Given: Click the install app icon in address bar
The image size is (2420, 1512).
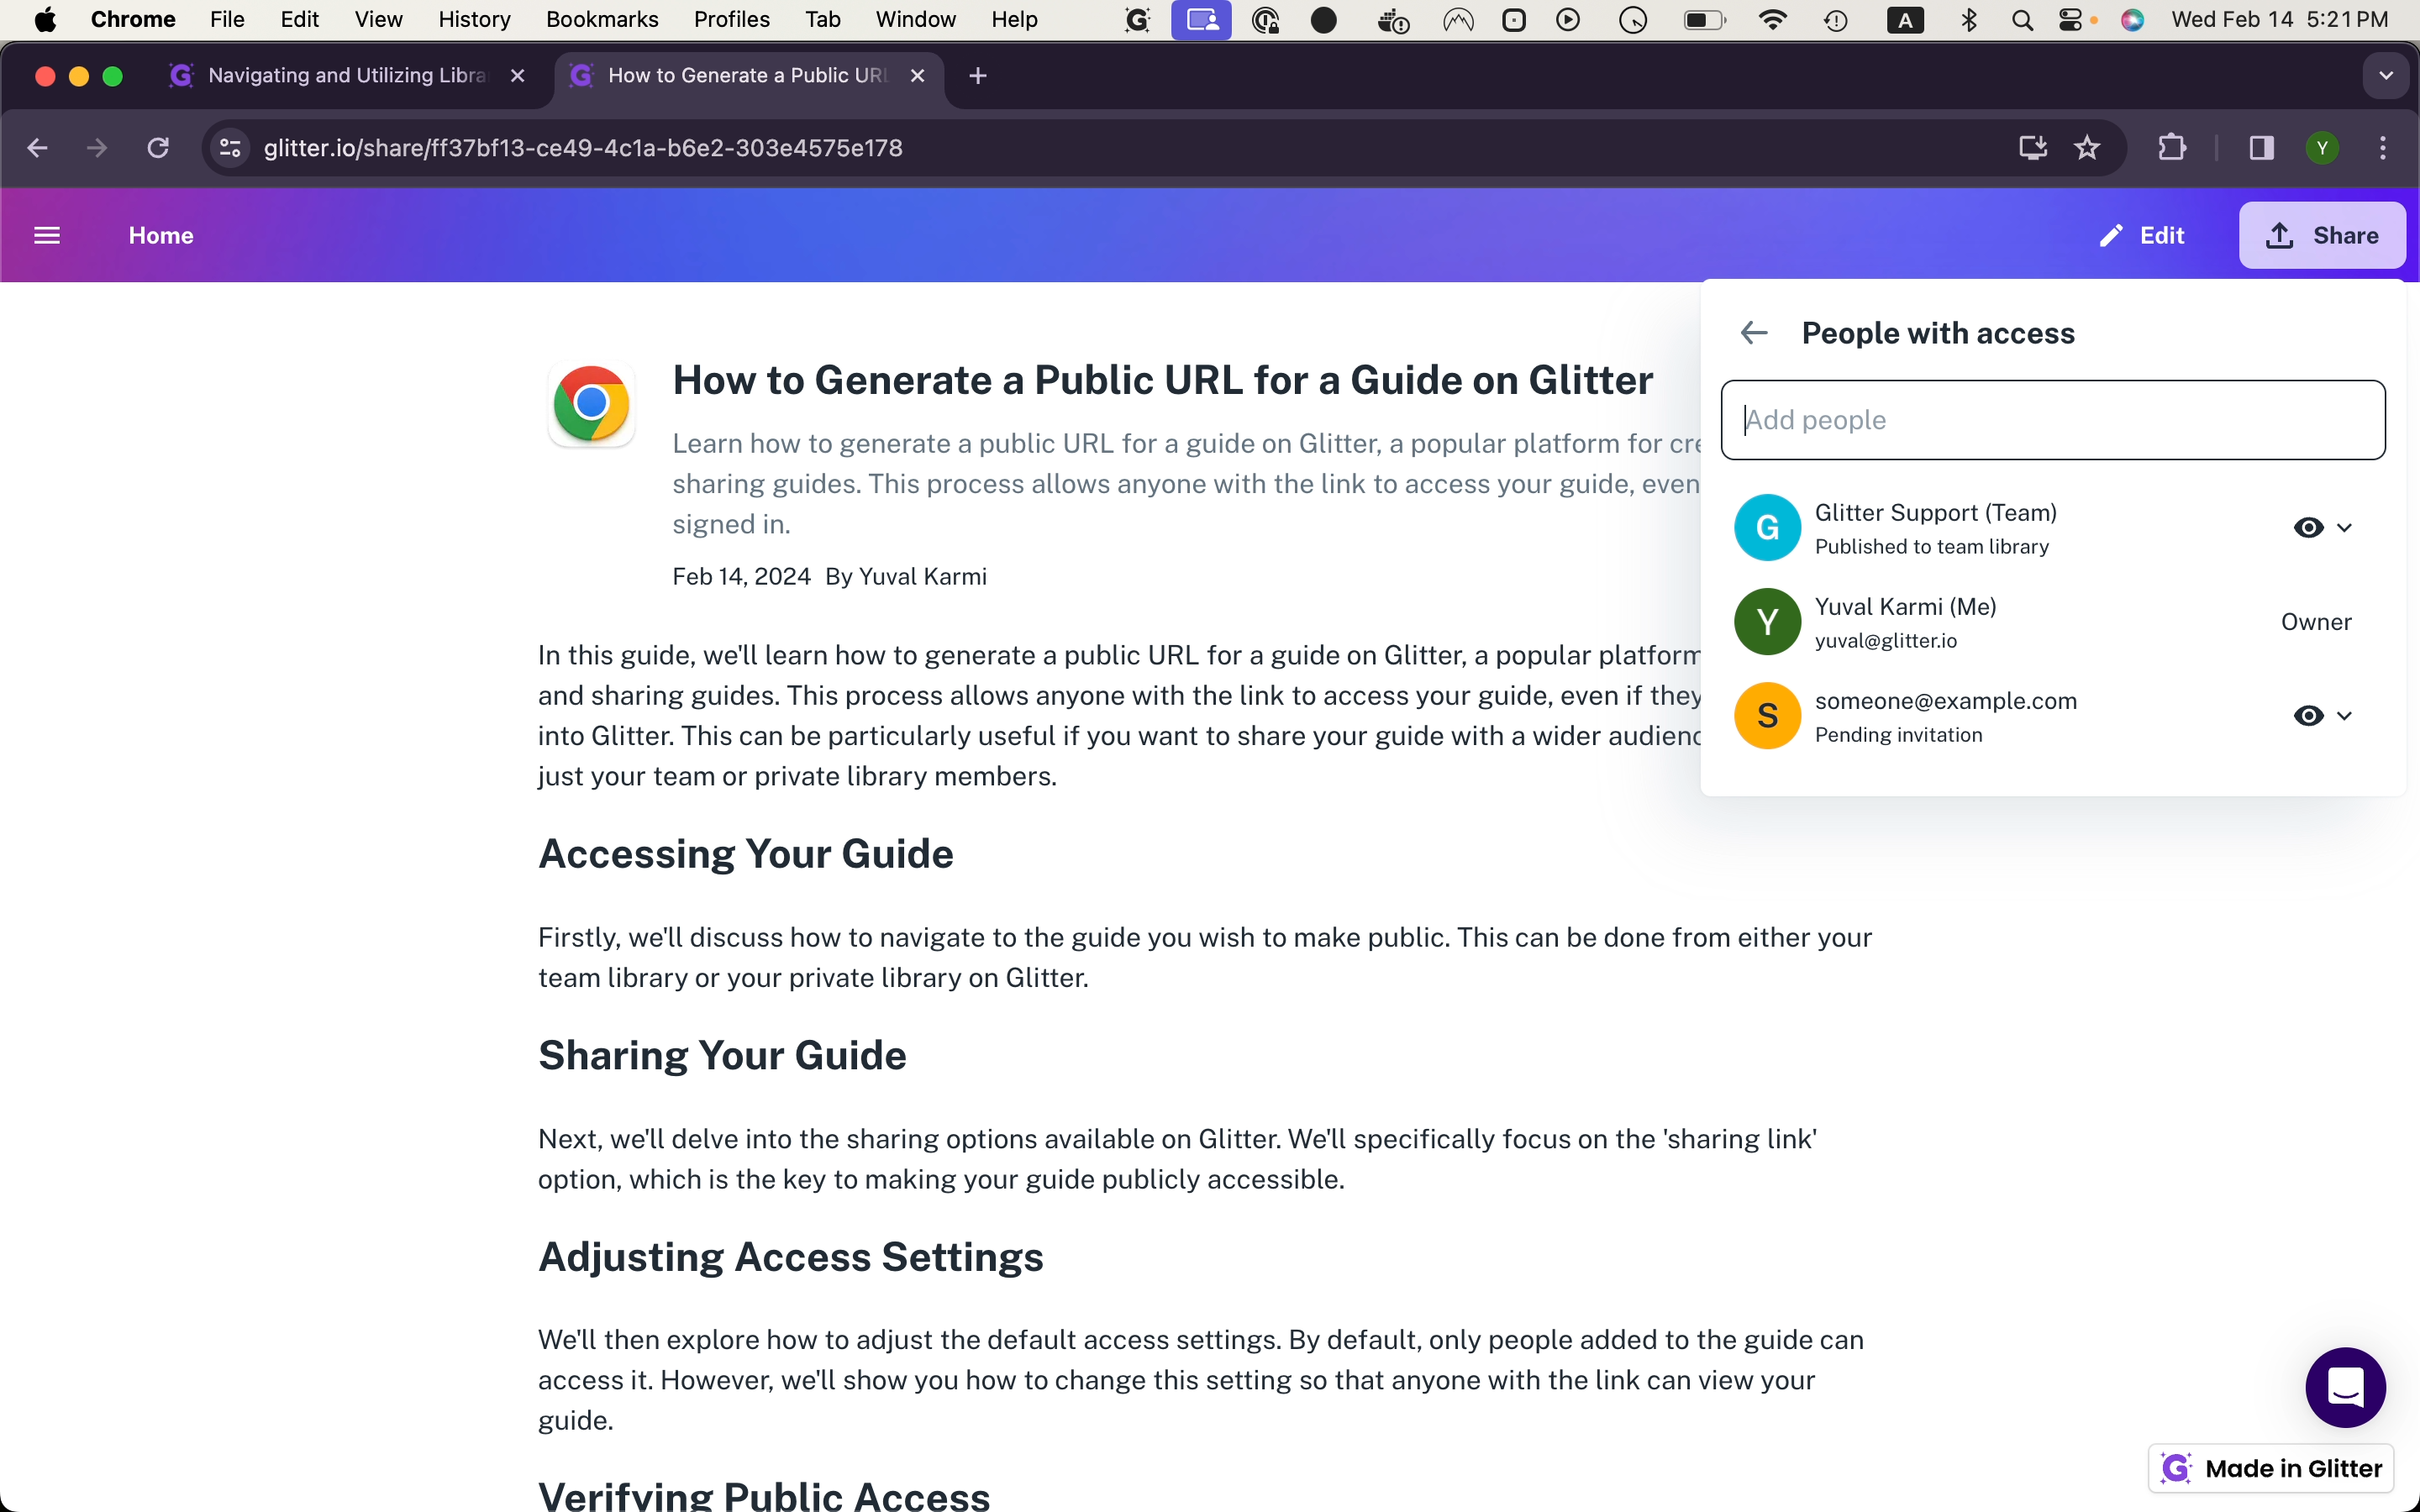Looking at the screenshot, I should click(x=2032, y=148).
